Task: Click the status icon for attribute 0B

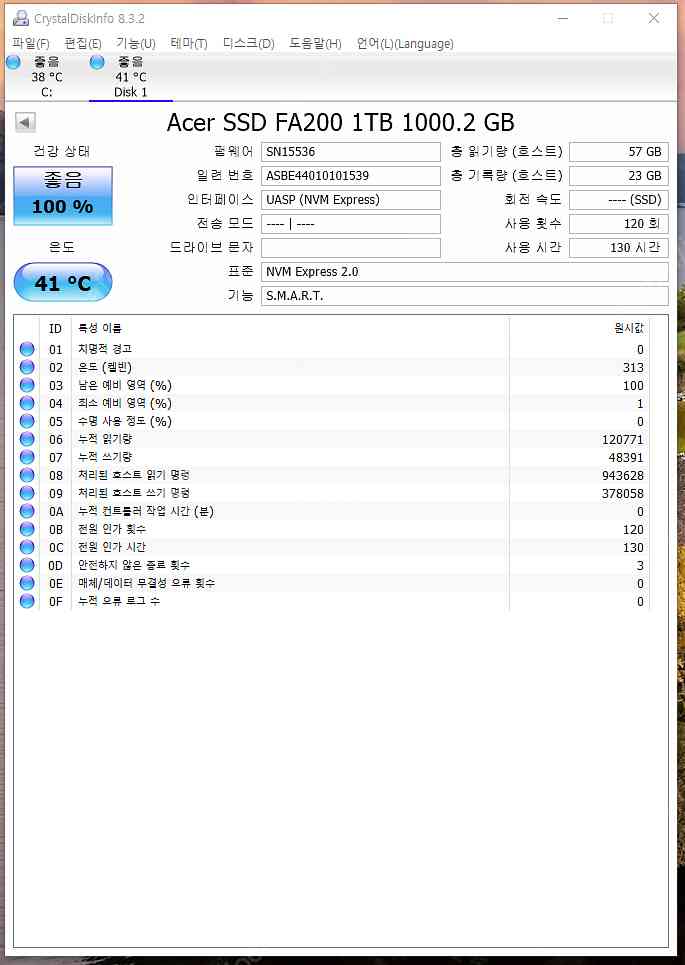Action: point(27,529)
